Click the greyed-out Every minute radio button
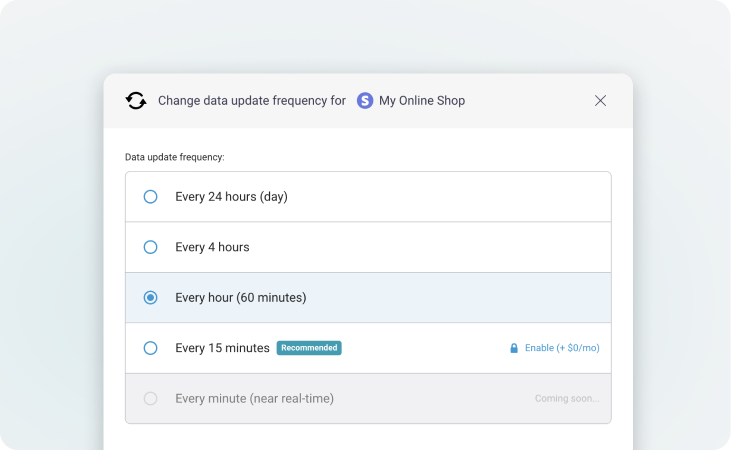Viewport: 731px width, 450px height. (x=150, y=398)
